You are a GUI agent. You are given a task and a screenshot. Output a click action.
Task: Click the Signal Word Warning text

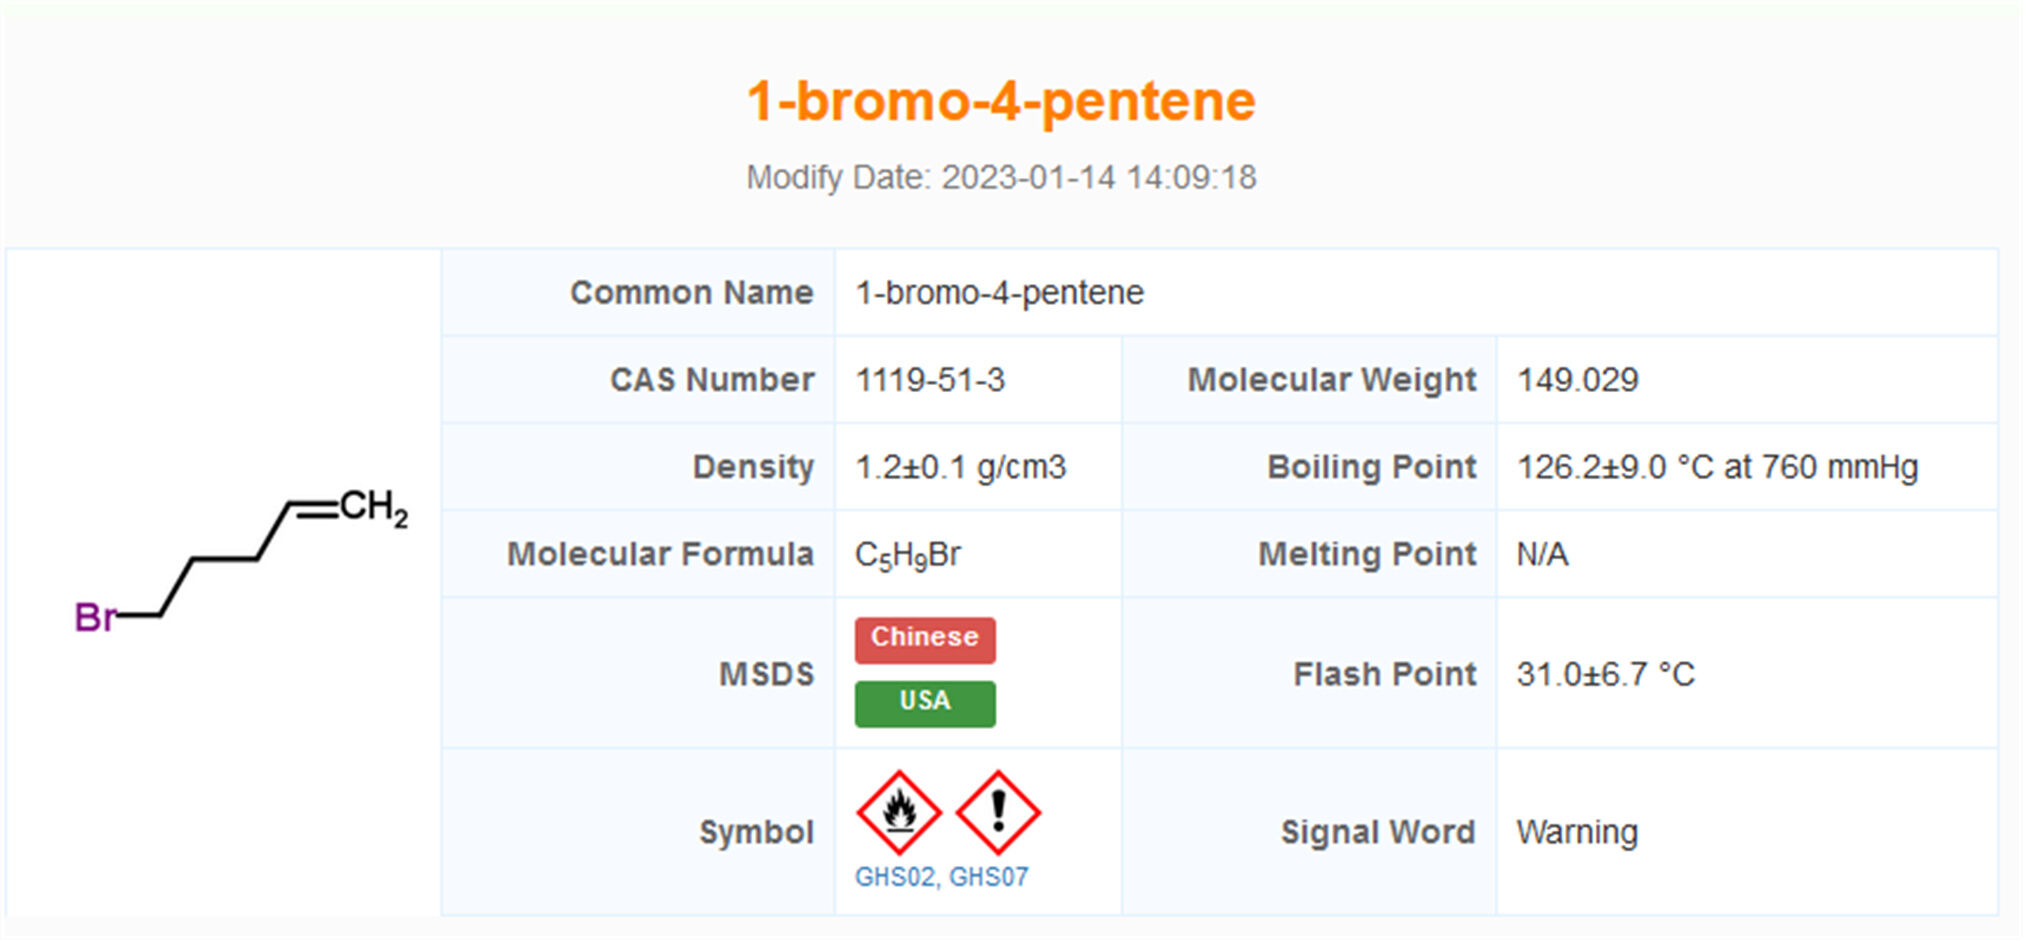(x=1577, y=831)
